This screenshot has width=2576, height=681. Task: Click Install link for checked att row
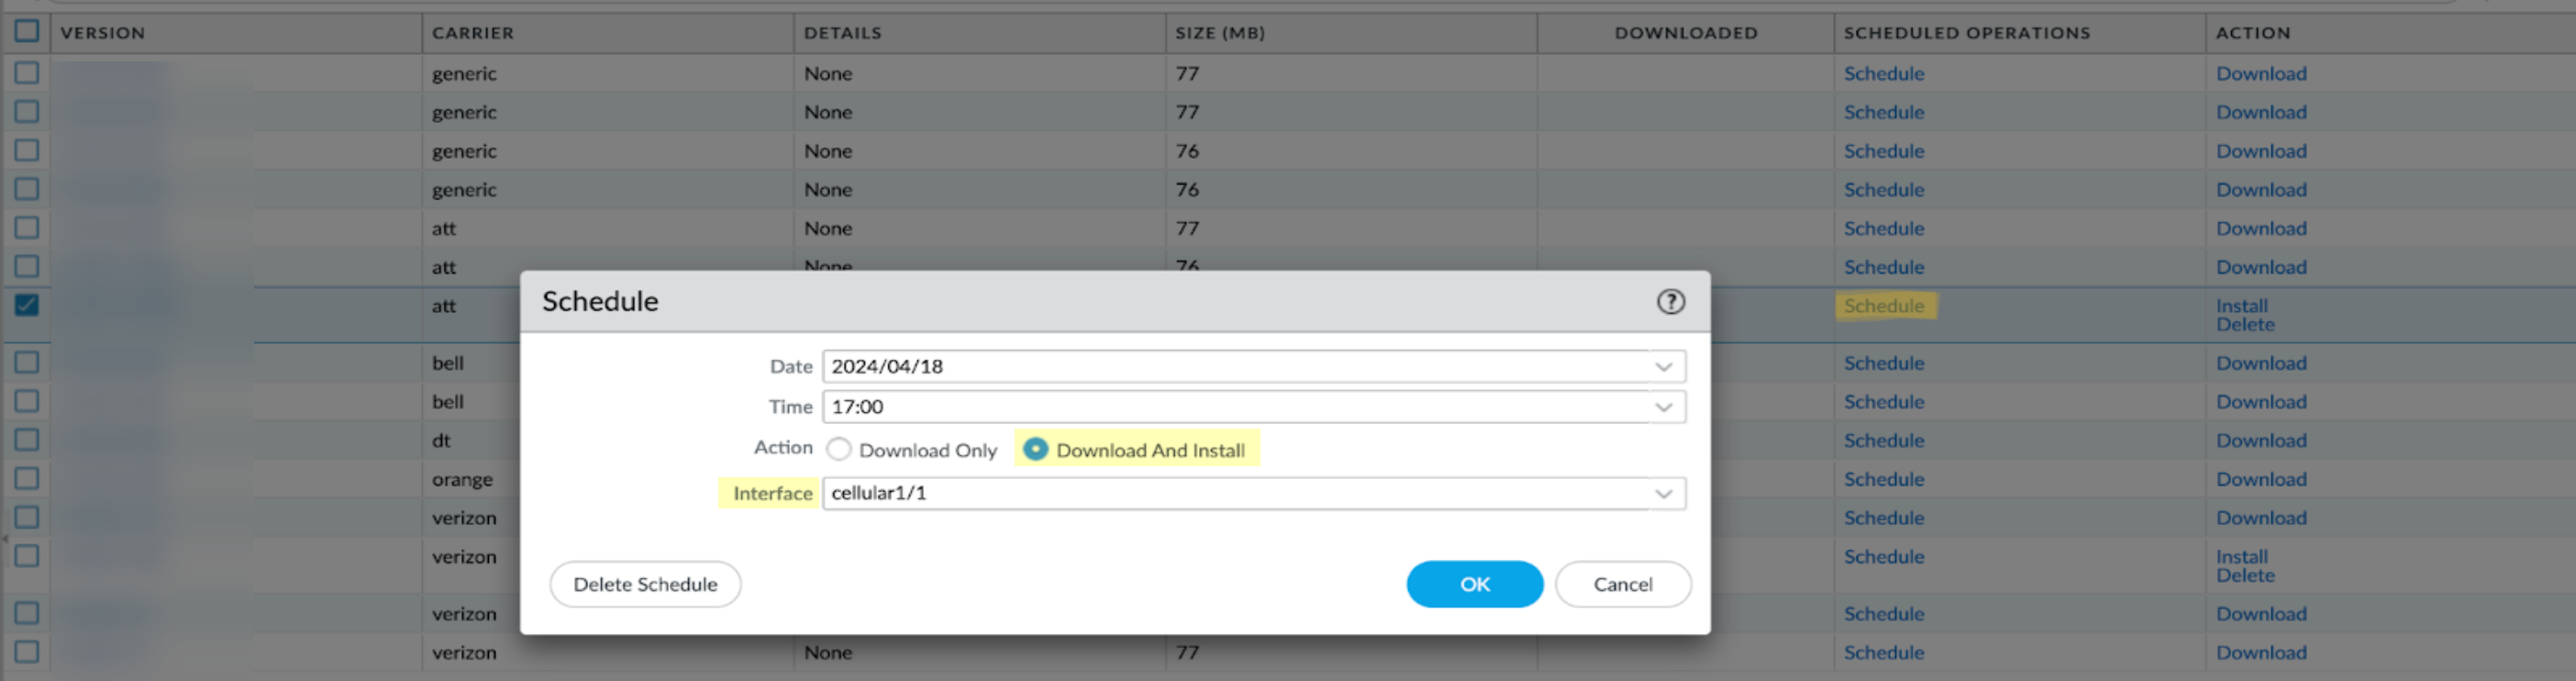coord(2241,306)
